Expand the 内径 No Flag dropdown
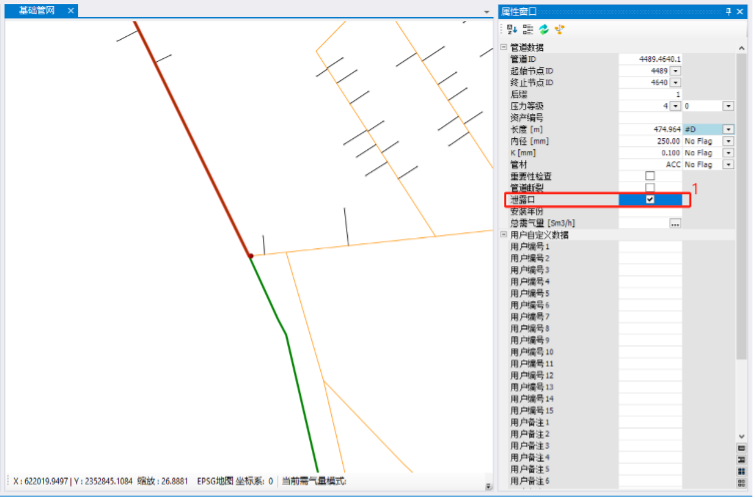Viewport: 755px width, 498px height. (728, 141)
